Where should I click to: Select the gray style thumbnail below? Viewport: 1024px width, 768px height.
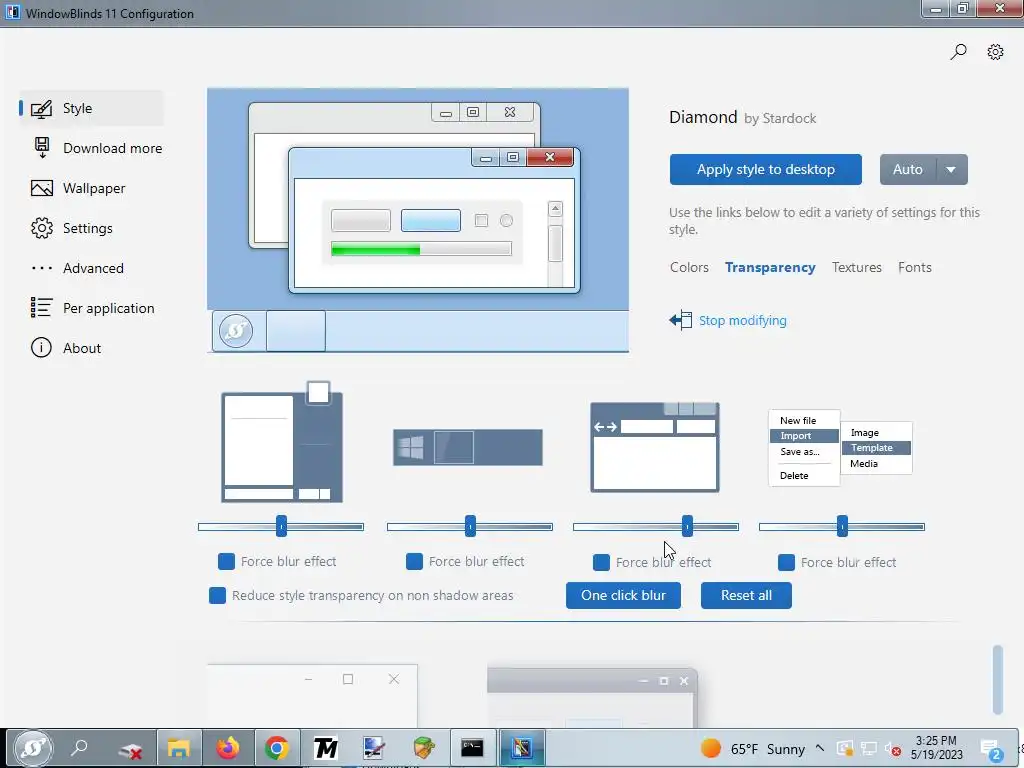592,697
